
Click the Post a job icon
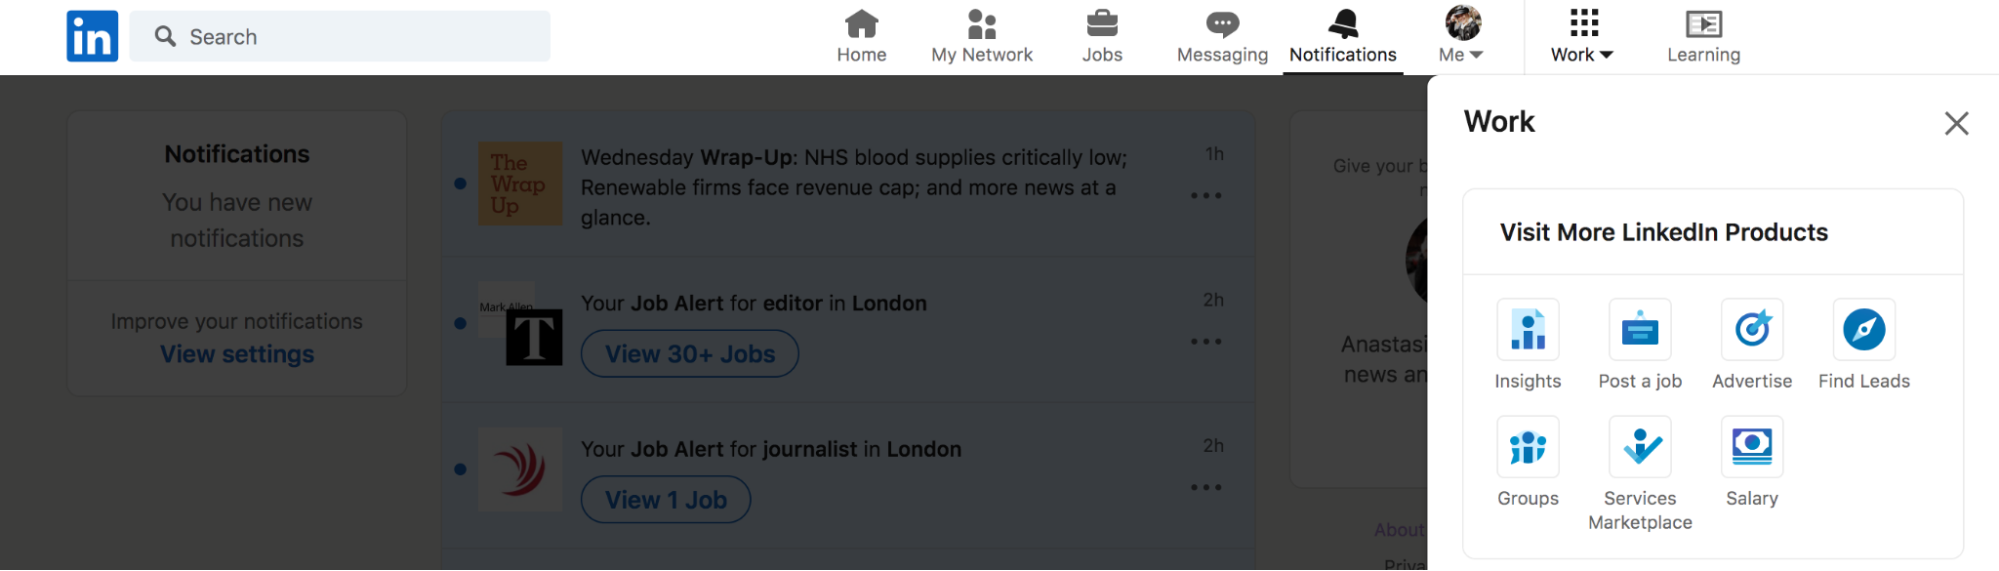pos(1640,329)
